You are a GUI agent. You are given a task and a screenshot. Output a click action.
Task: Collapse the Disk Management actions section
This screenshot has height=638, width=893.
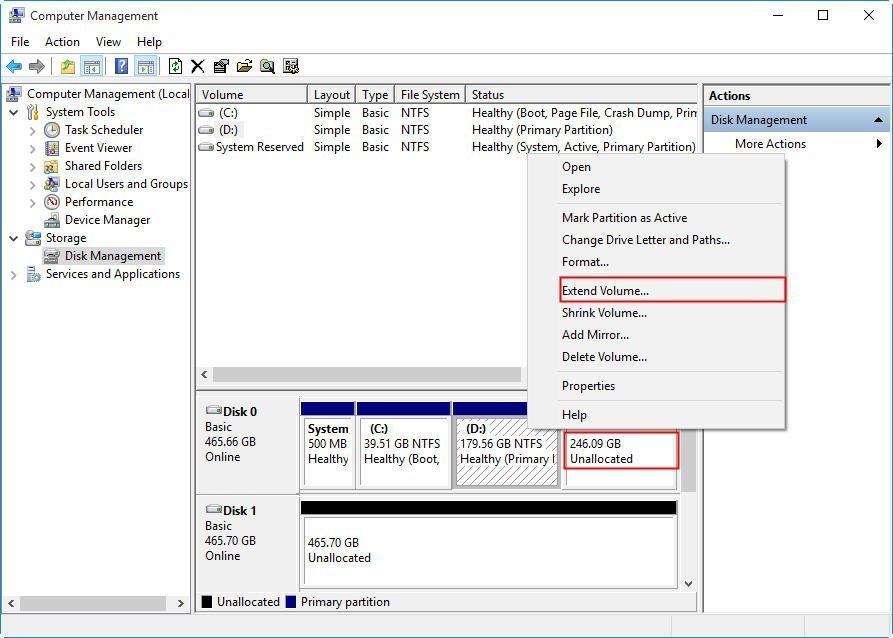[x=878, y=120]
